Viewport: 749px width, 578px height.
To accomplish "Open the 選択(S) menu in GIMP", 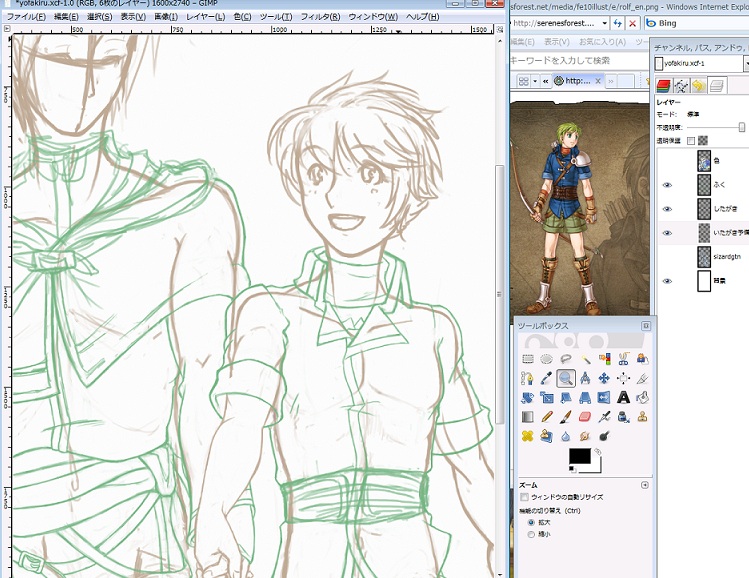I will click(x=99, y=17).
